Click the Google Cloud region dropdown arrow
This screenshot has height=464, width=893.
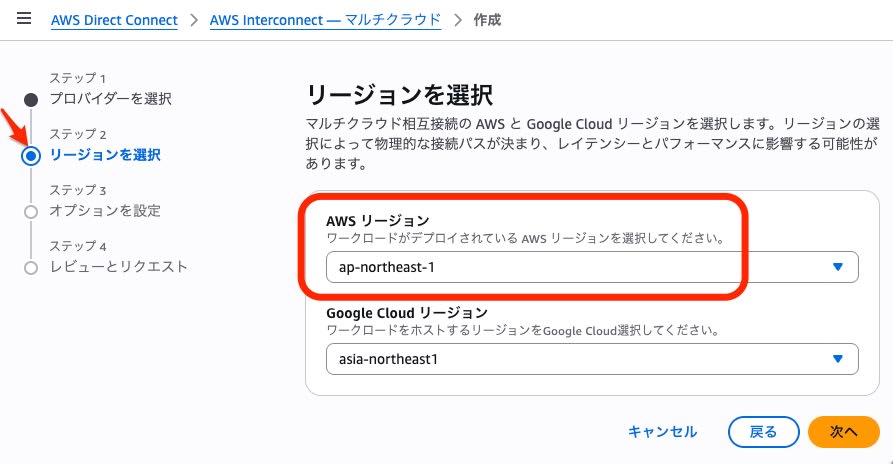(837, 359)
